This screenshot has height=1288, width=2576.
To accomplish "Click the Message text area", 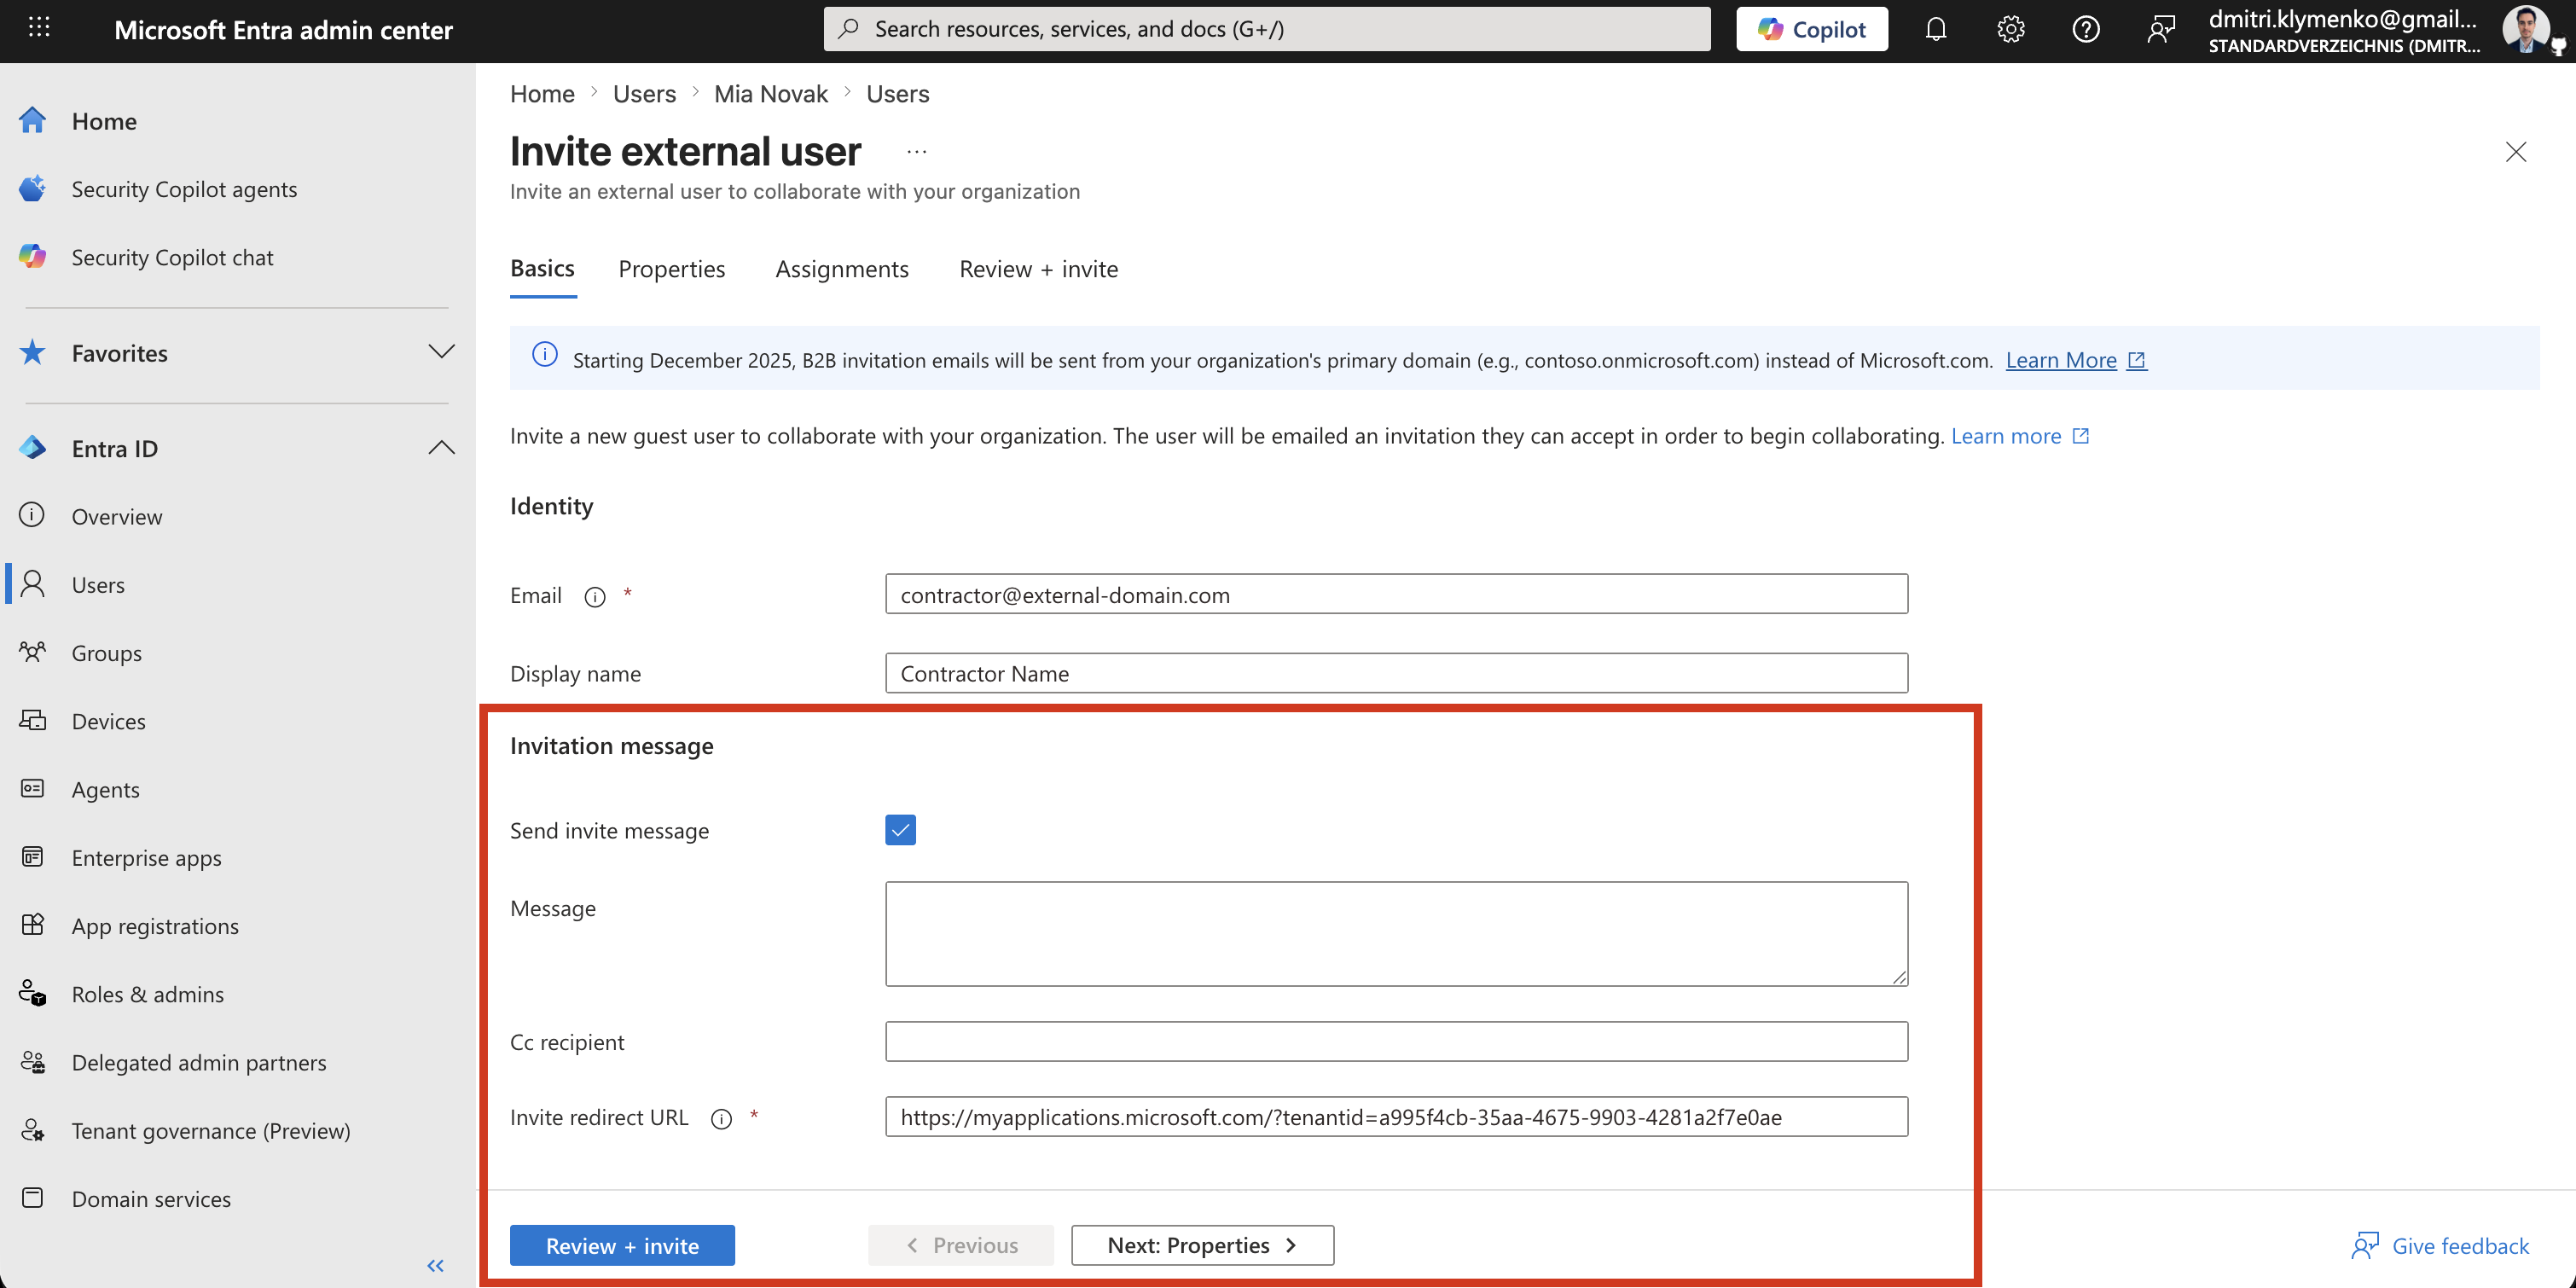I will pyautogui.click(x=1396, y=934).
